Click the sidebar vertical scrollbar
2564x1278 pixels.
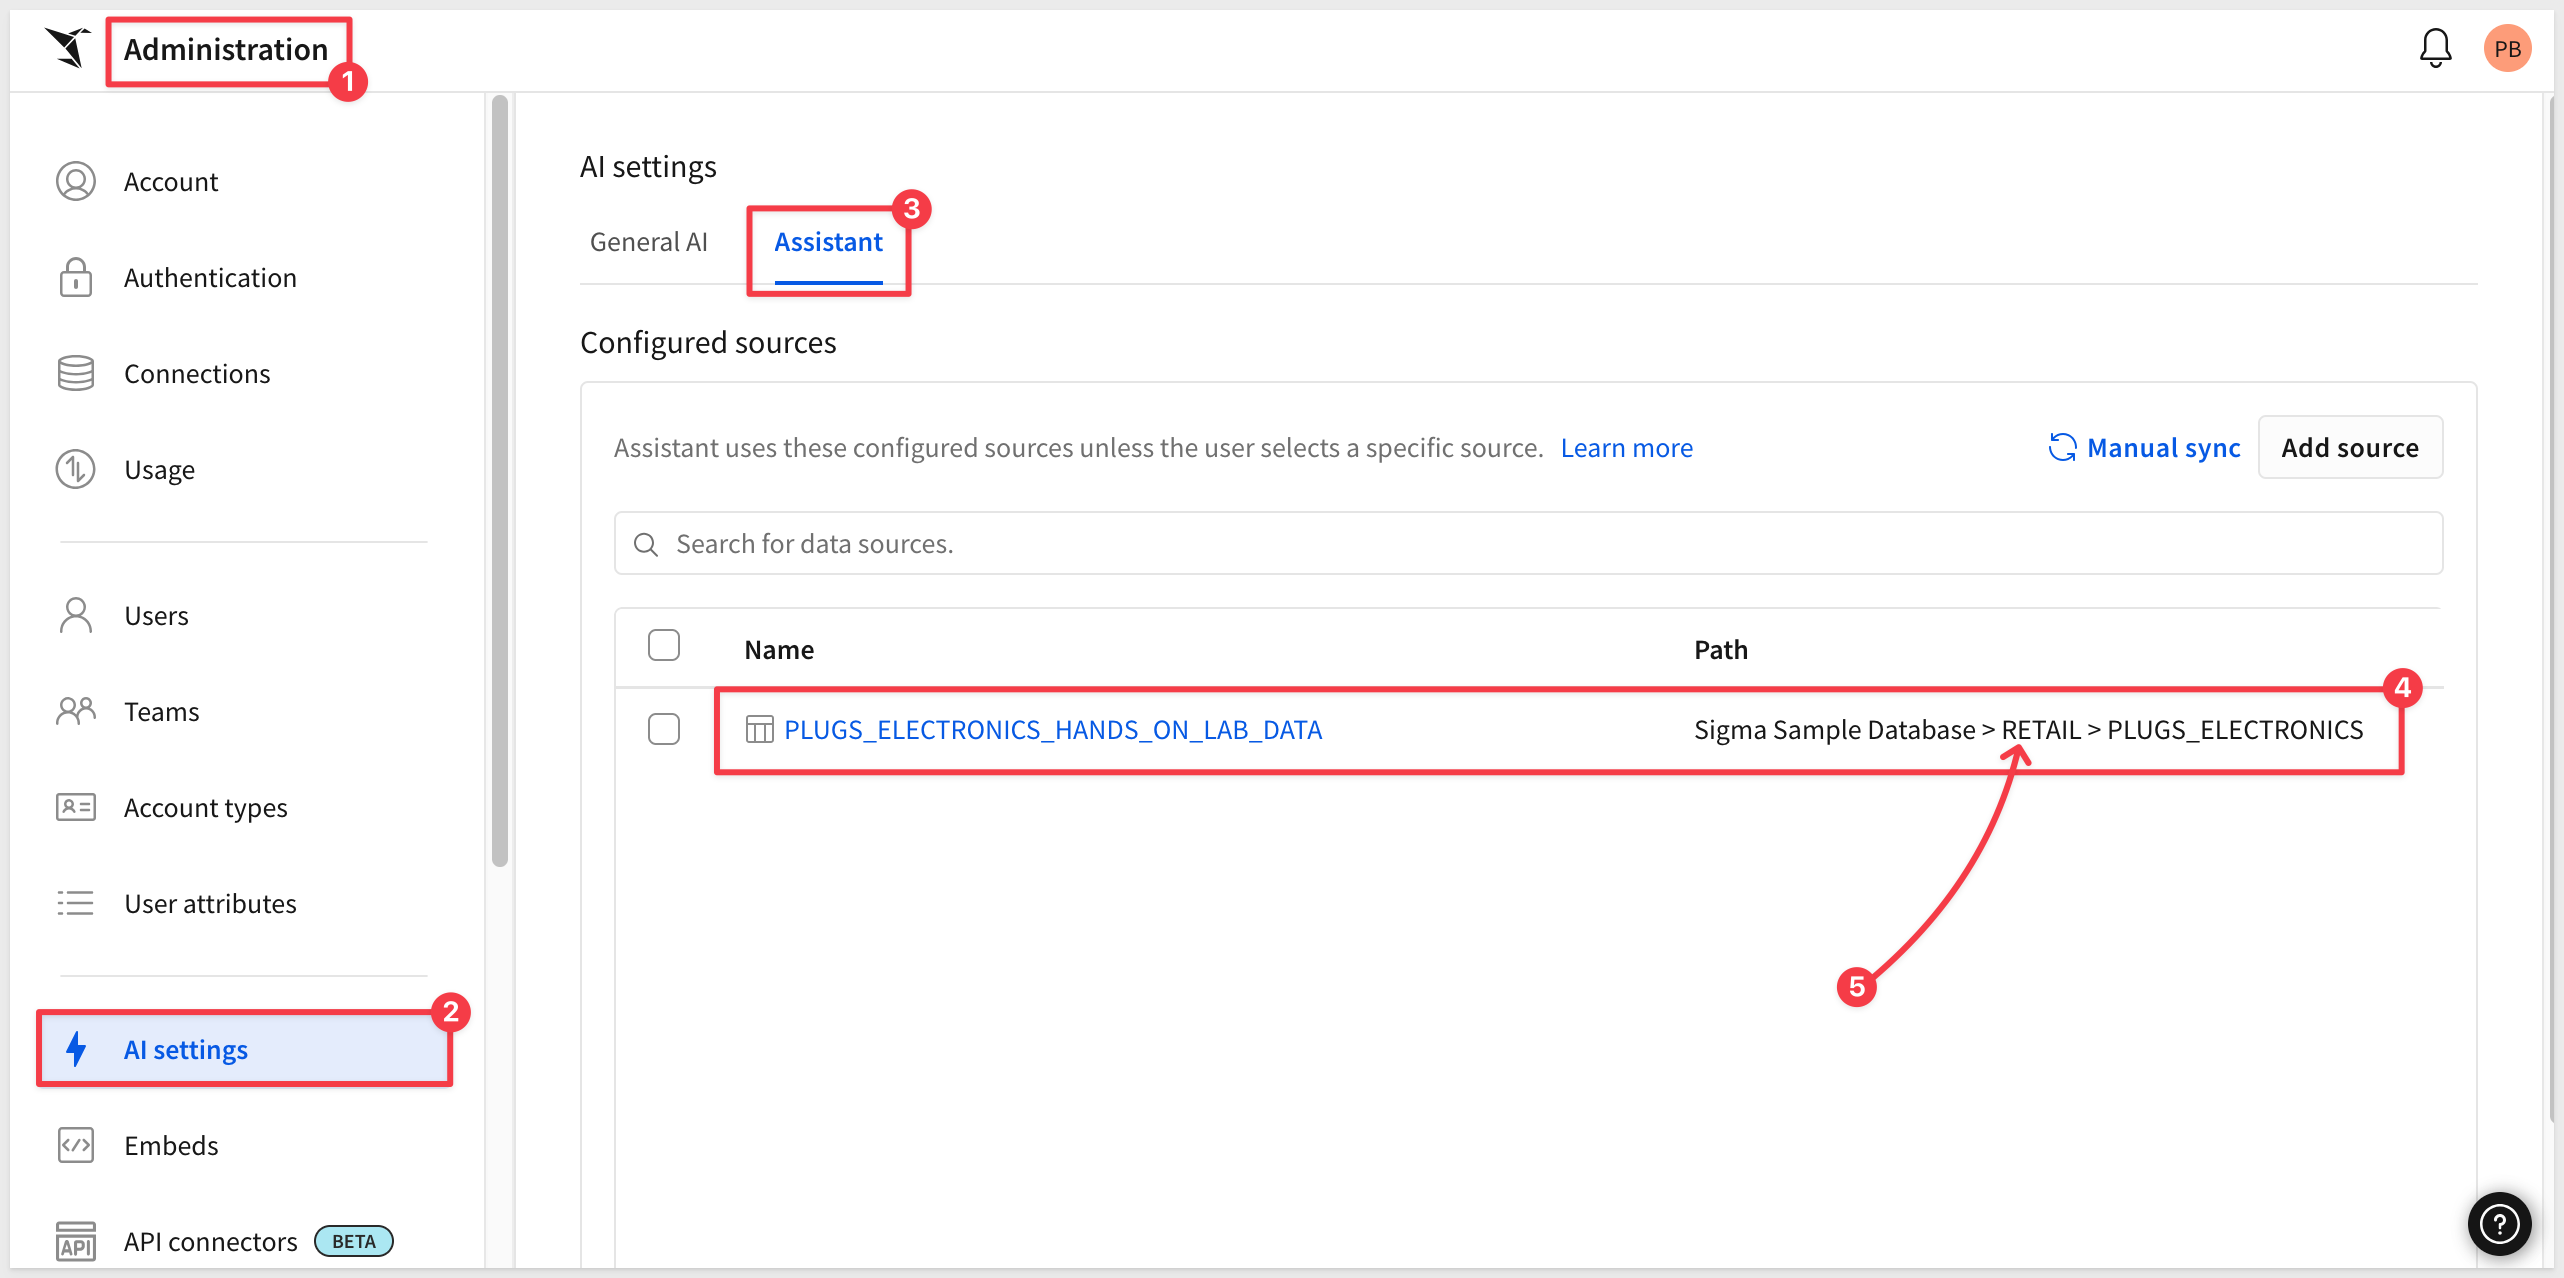500,480
